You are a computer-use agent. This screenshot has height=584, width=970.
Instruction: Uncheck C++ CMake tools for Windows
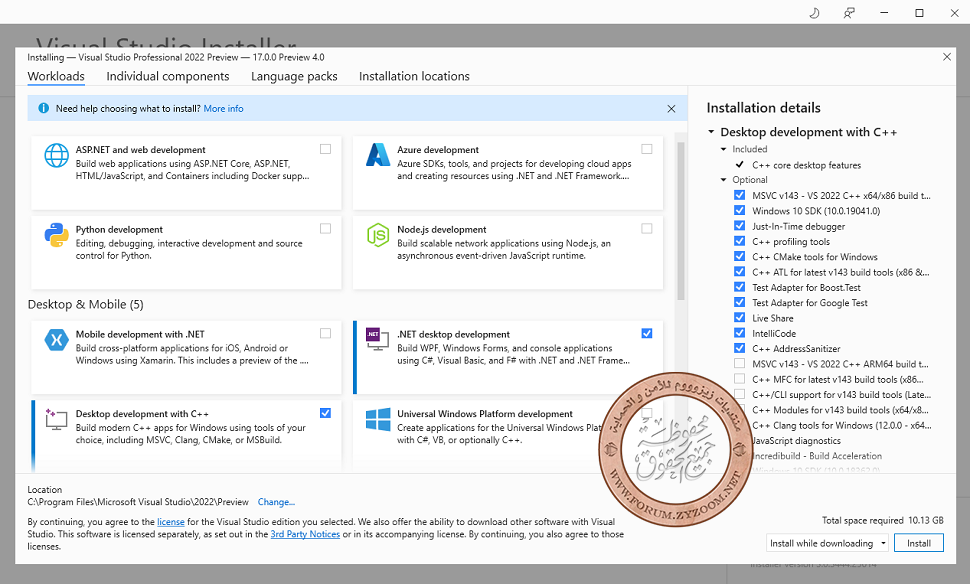tap(739, 256)
